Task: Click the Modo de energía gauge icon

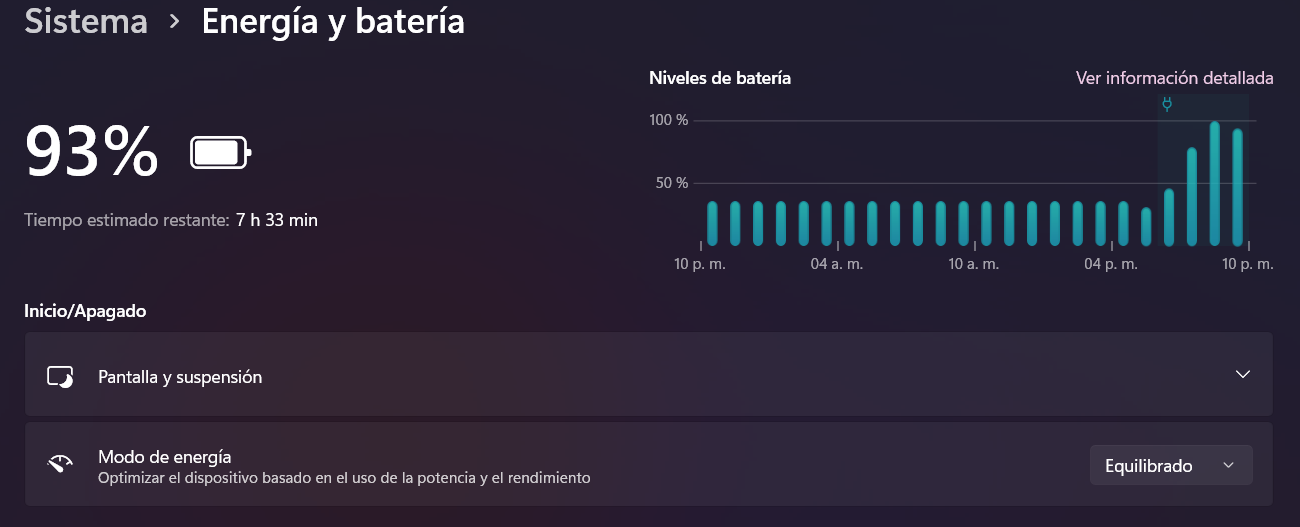Action: tap(60, 465)
